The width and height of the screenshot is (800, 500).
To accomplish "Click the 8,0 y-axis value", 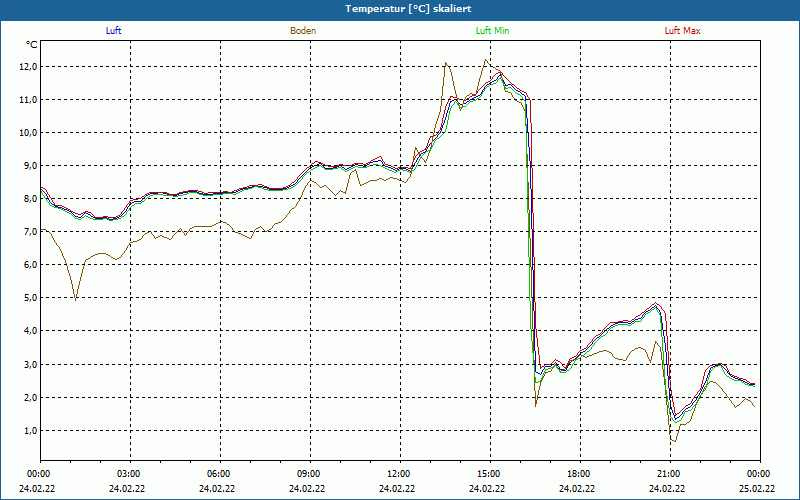I will click(x=30, y=199).
